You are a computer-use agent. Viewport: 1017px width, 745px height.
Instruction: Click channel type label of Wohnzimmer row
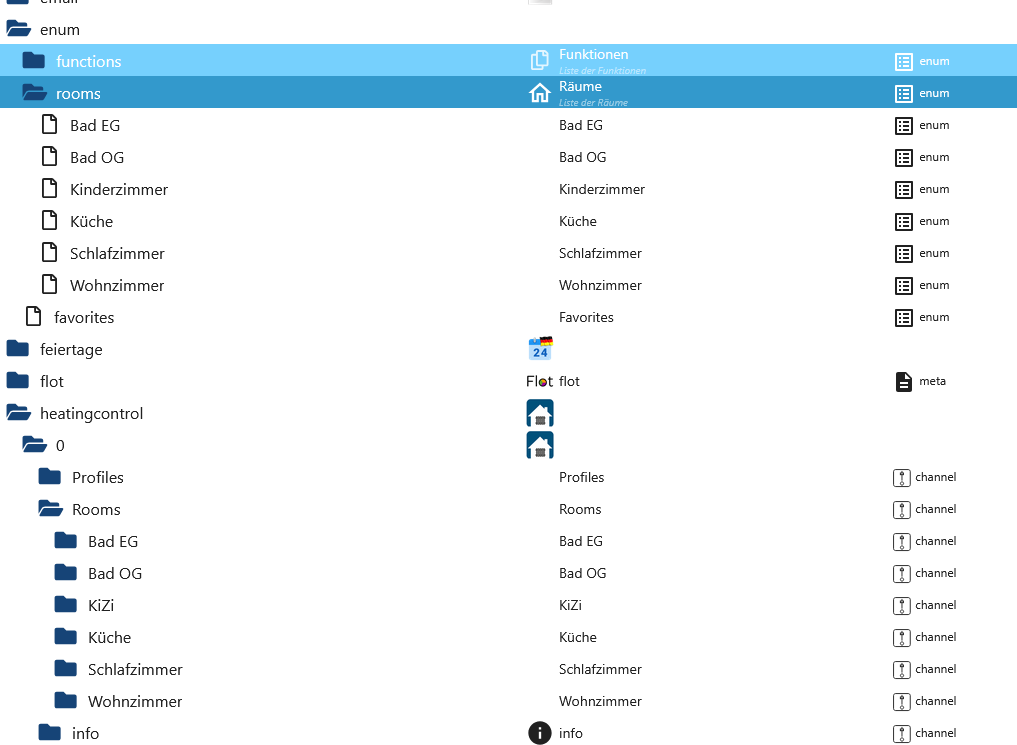coord(936,701)
